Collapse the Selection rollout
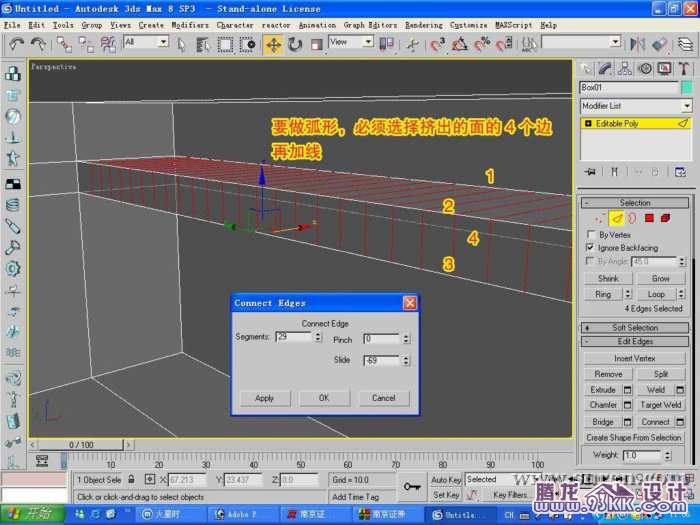Image resolution: width=700 pixels, height=525 pixels. [x=635, y=203]
